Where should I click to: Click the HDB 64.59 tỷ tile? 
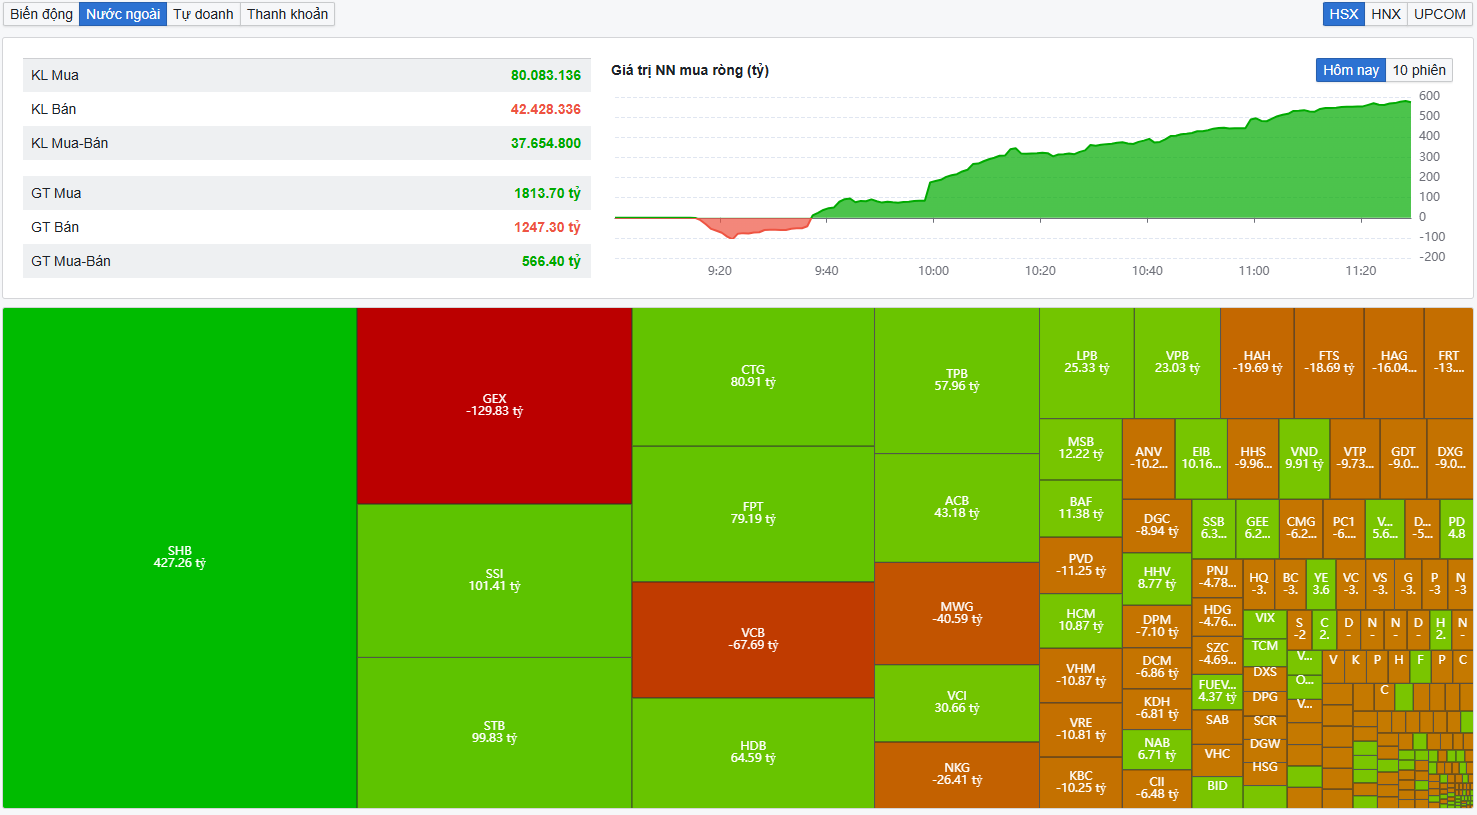pos(753,753)
